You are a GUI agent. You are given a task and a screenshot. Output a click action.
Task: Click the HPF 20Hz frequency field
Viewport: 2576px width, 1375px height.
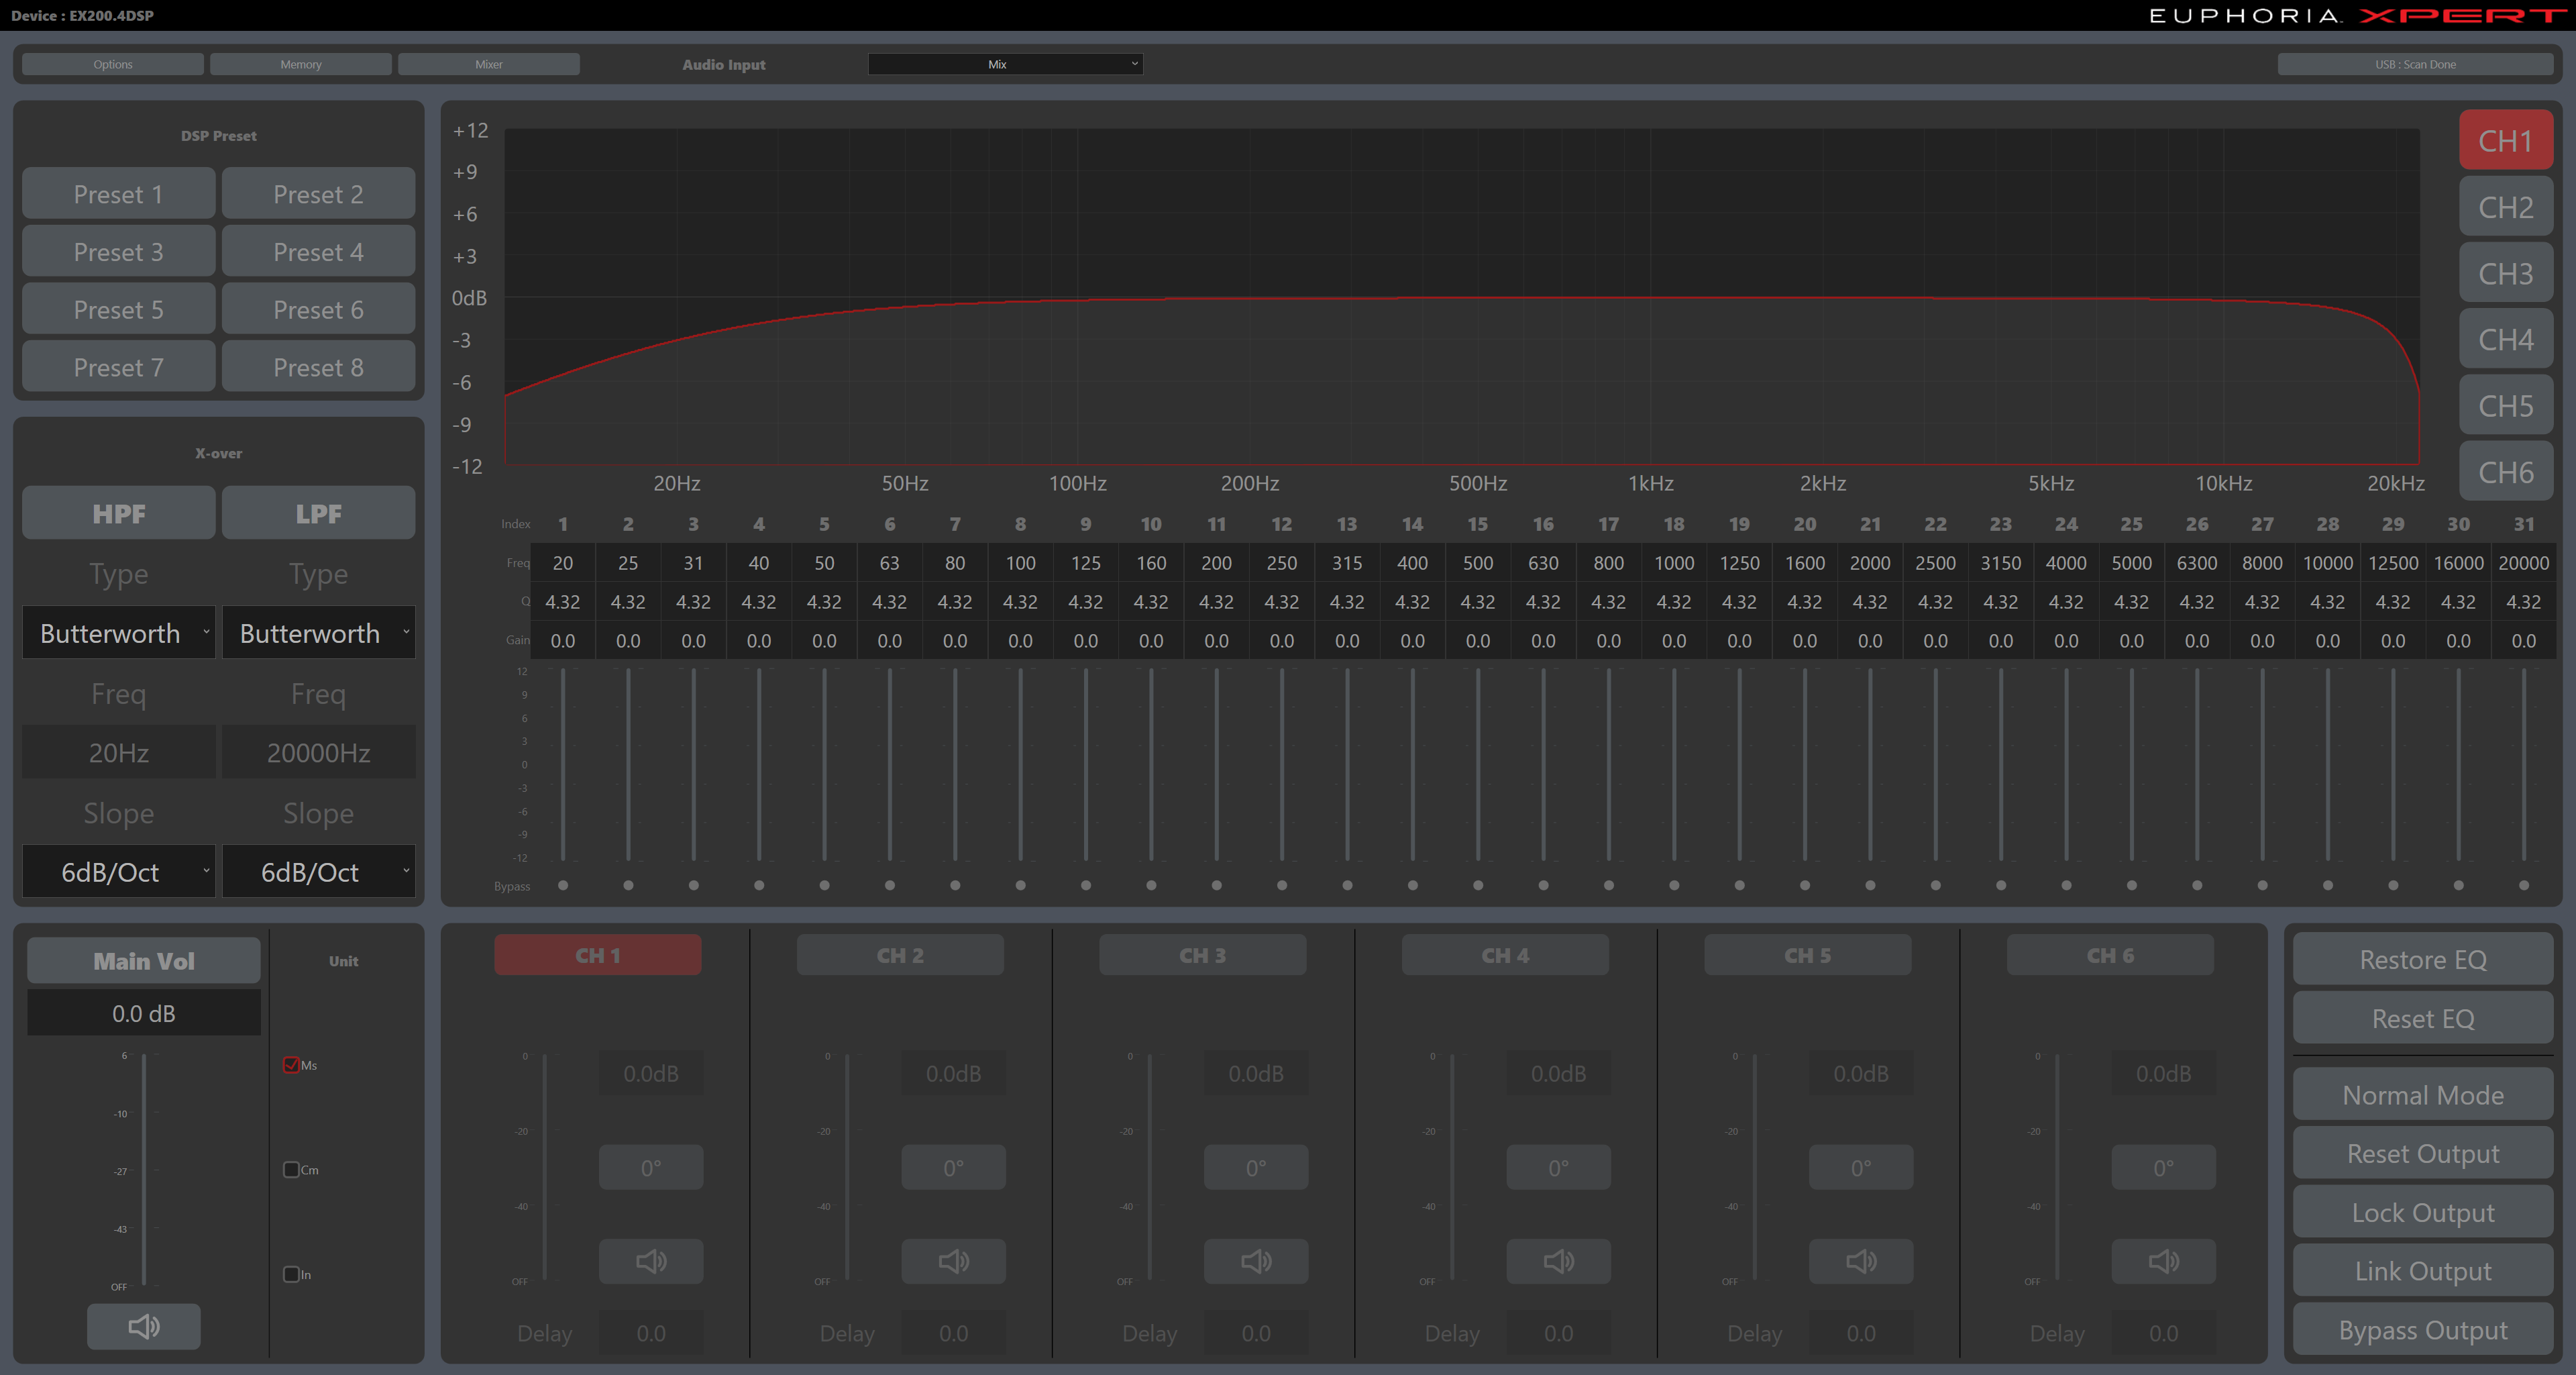pyautogui.click(x=119, y=752)
